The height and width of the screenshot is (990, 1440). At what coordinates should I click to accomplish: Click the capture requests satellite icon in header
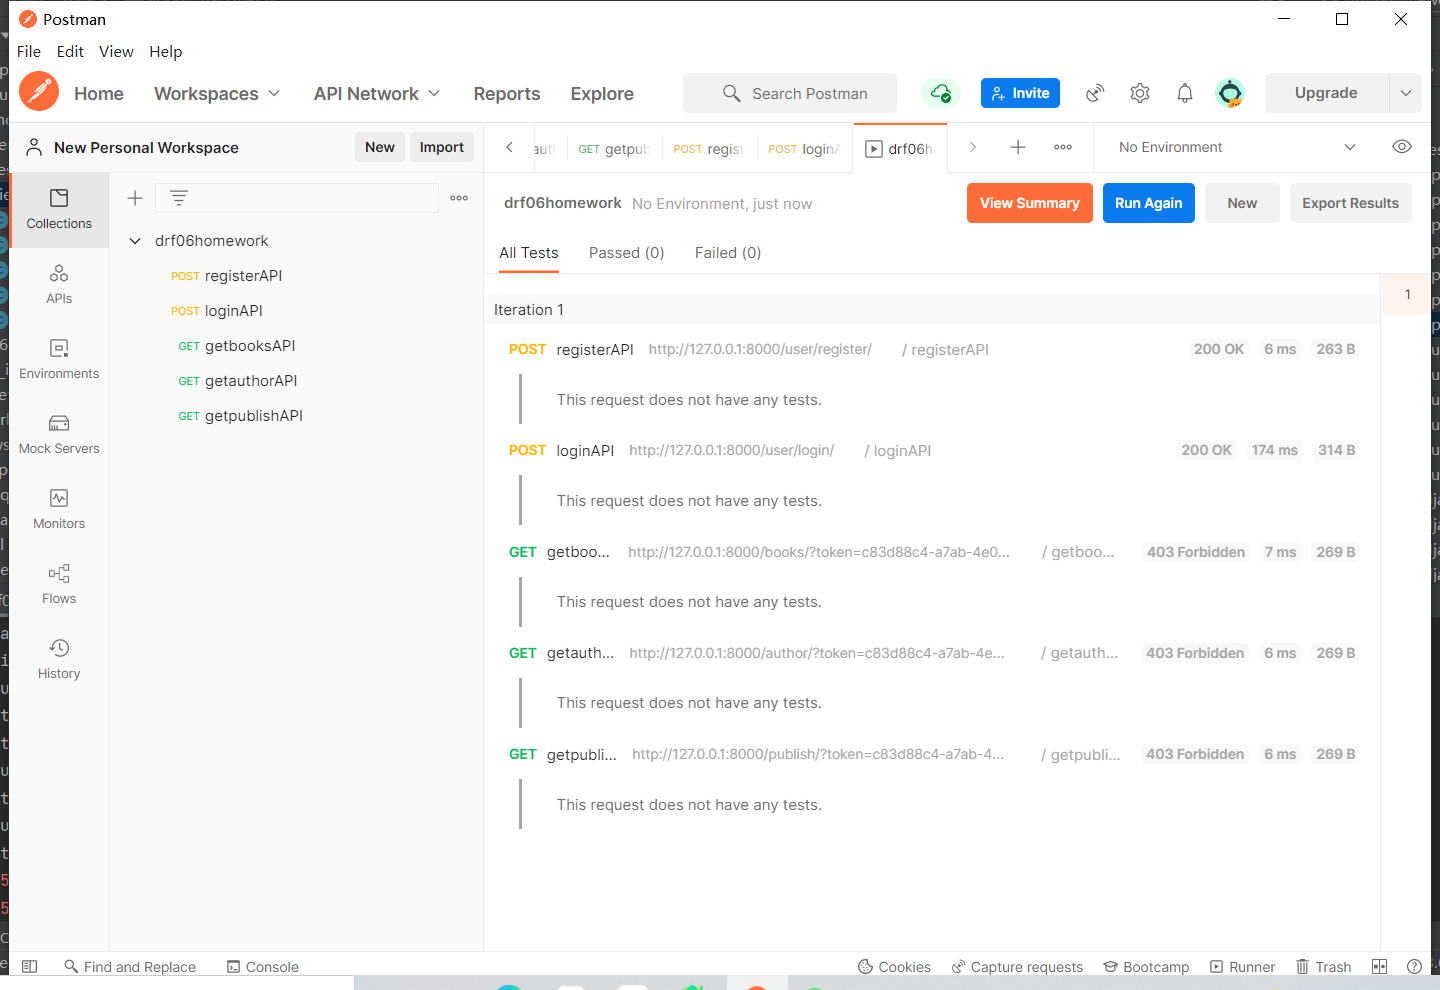coord(1095,93)
